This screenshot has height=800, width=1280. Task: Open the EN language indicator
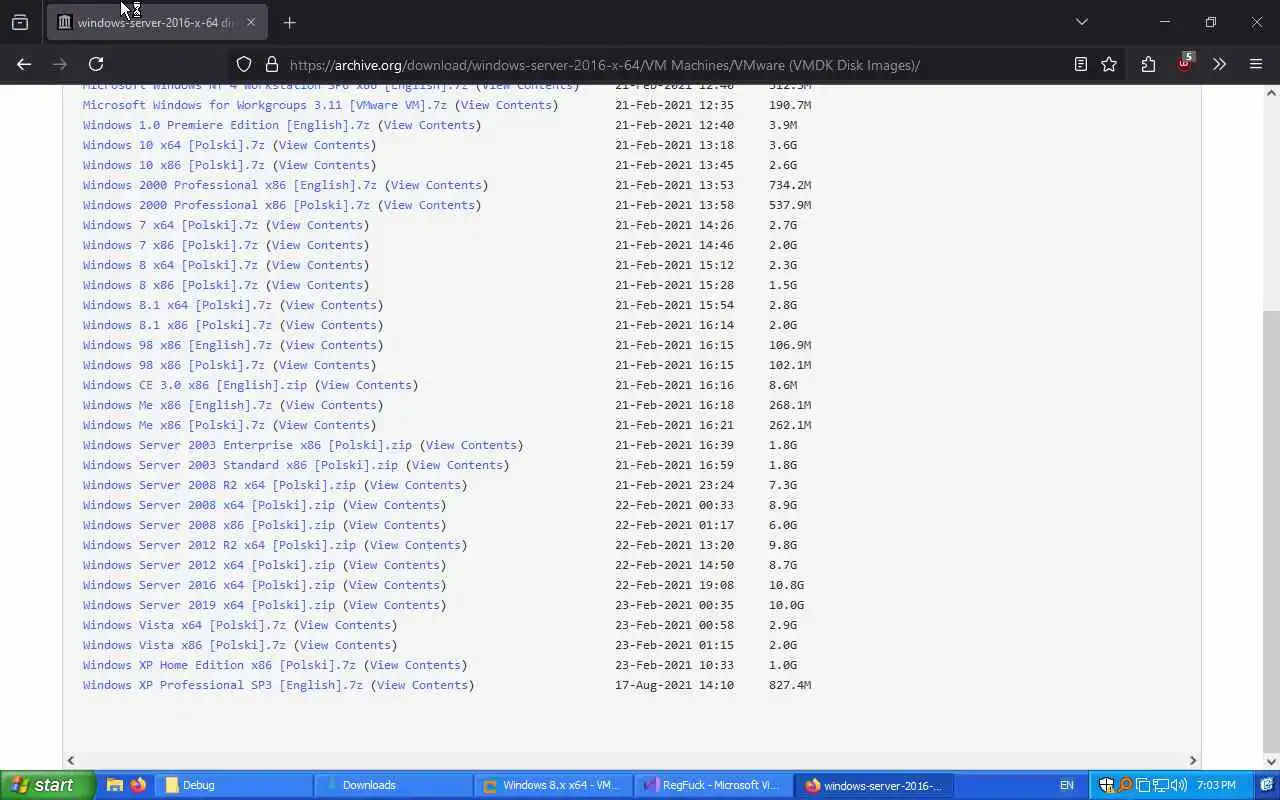pos(1067,785)
